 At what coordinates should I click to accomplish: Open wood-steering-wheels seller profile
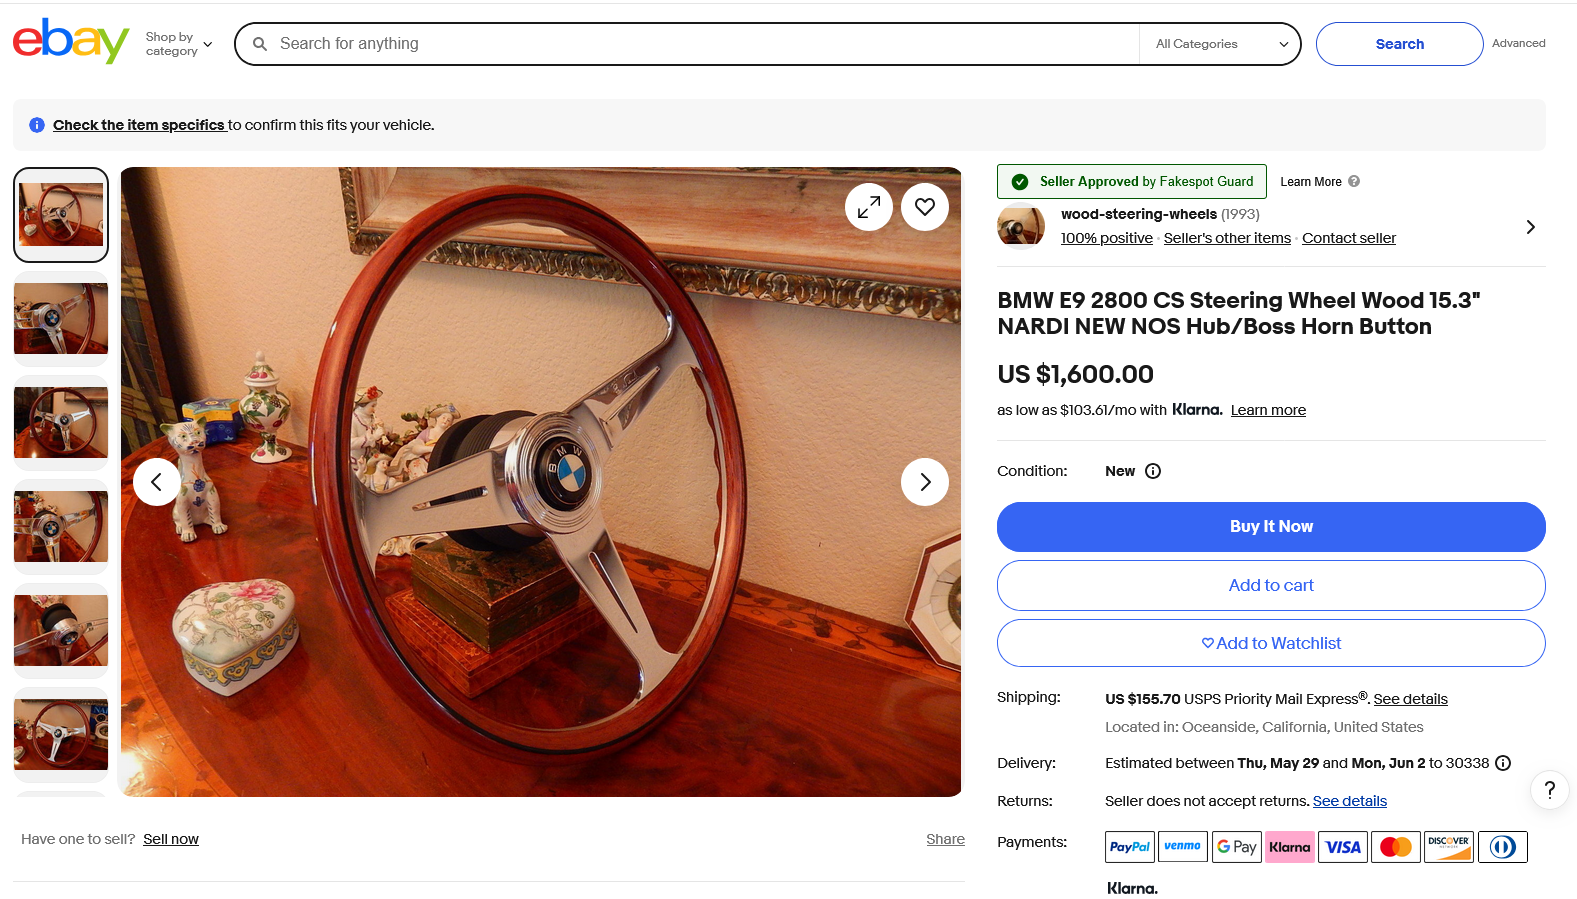pyautogui.click(x=1139, y=214)
